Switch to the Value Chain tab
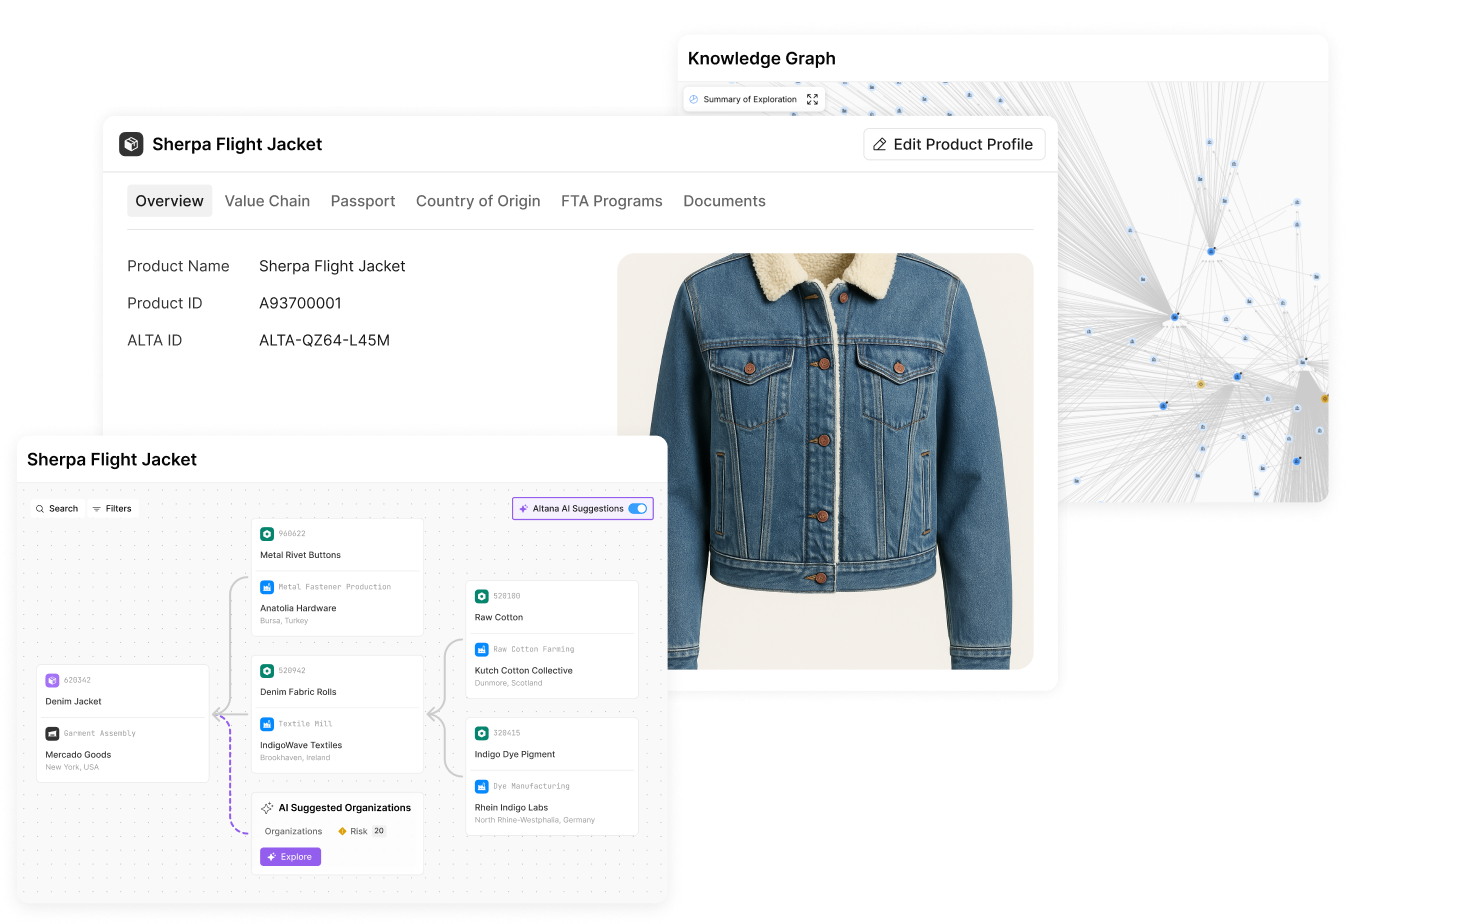This screenshot has width=1472, height=924. tap(267, 201)
